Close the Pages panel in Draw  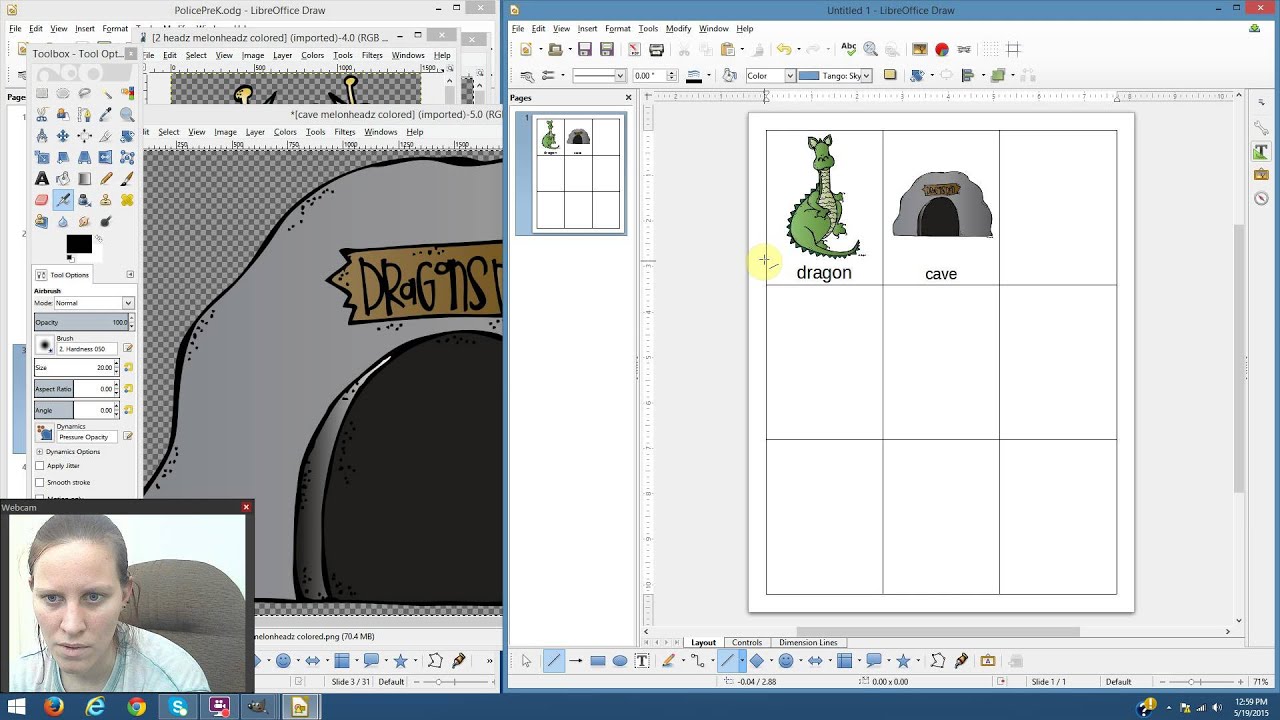click(x=628, y=97)
